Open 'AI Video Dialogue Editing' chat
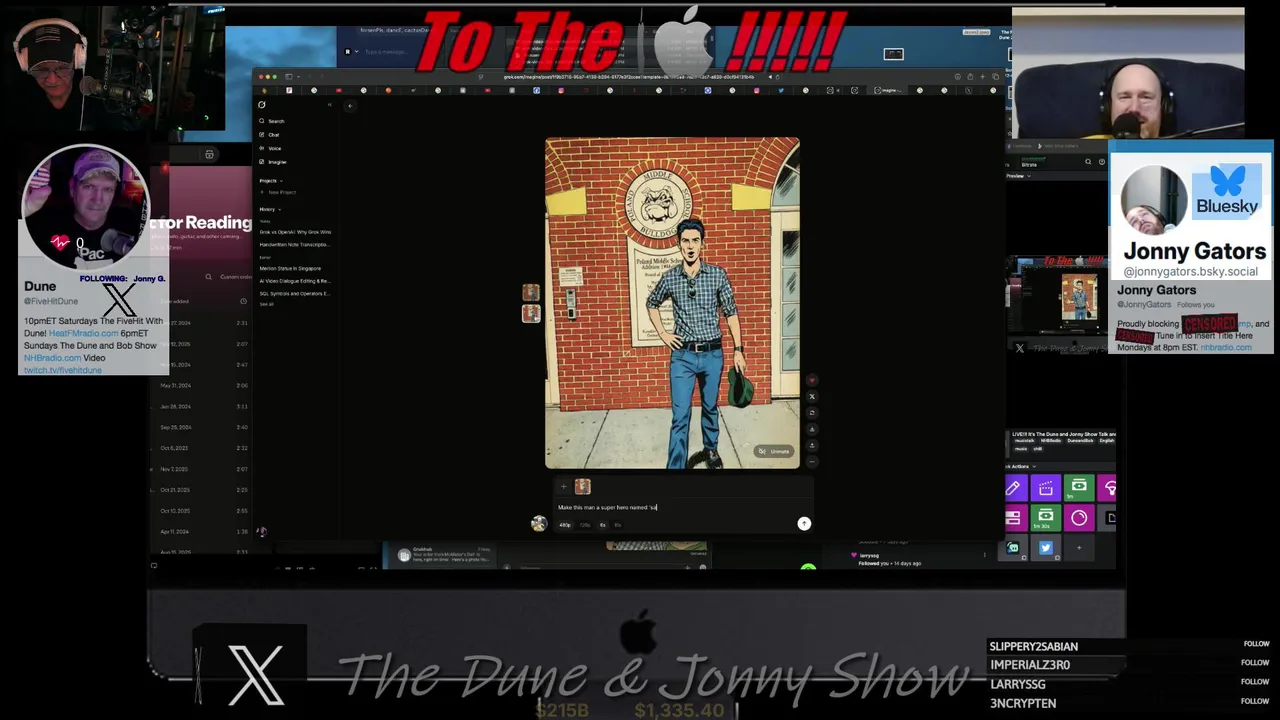Screen dimensions: 1280x720 (x=294, y=281)
